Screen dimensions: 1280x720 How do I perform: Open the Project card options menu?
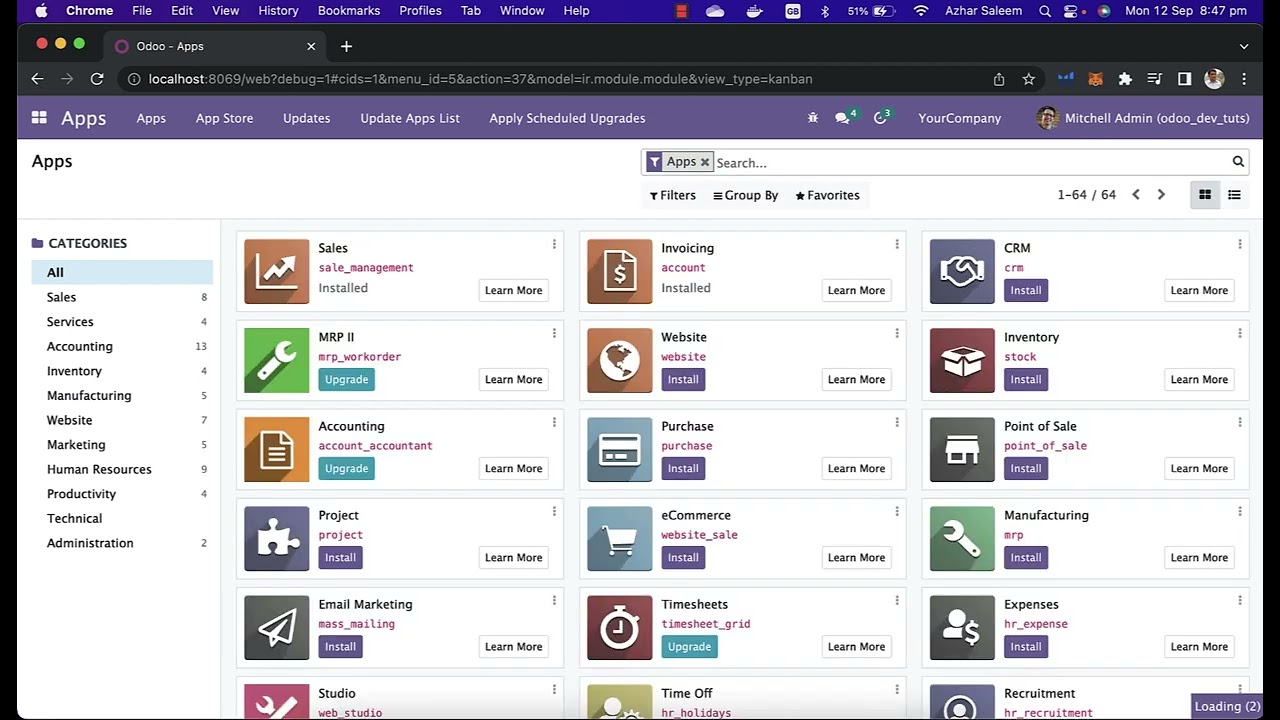click(554, 511)
